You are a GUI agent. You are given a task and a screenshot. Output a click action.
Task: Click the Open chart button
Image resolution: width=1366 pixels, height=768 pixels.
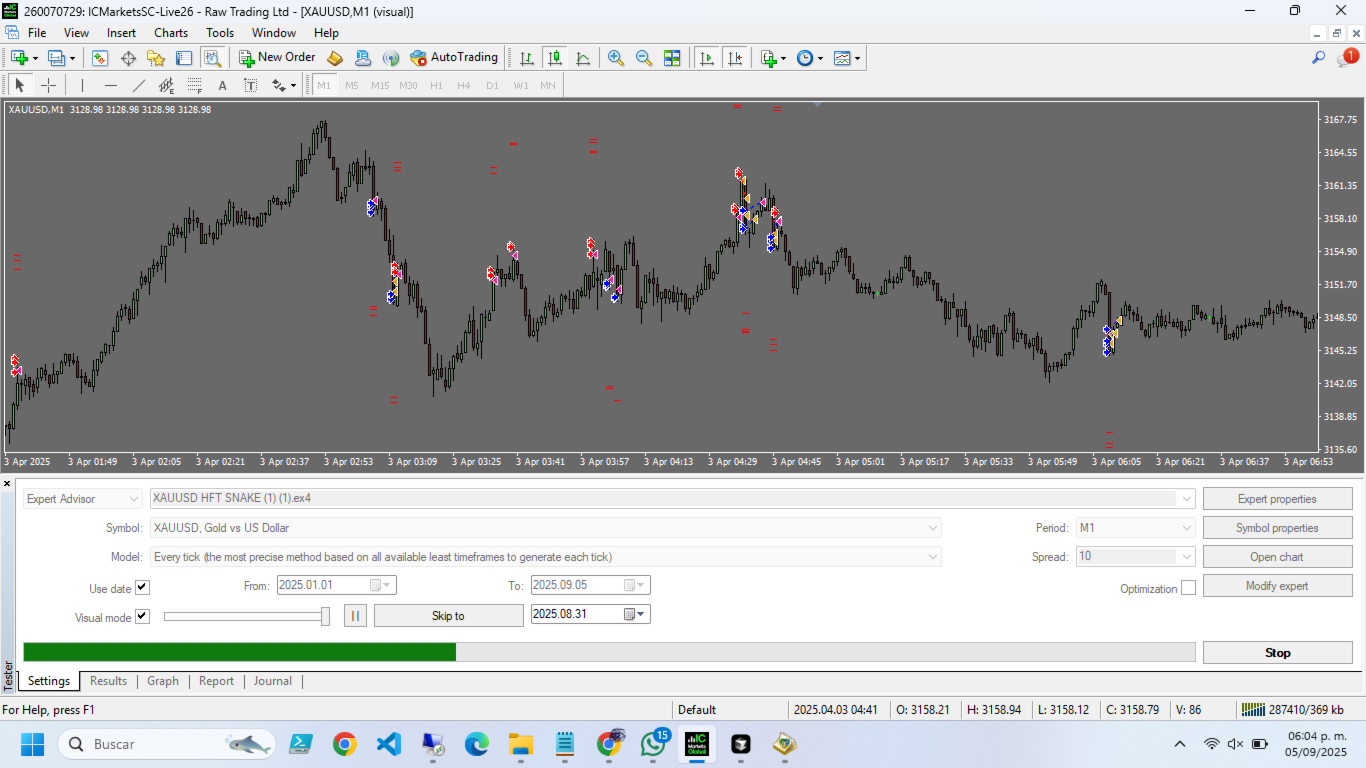tap(1277, 556)
